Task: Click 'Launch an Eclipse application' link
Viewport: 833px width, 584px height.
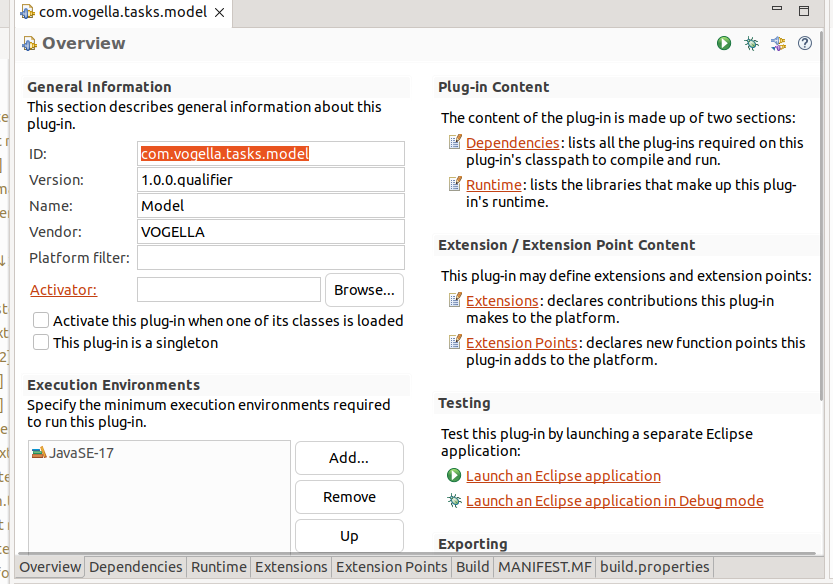Action: tap(563, 476)
